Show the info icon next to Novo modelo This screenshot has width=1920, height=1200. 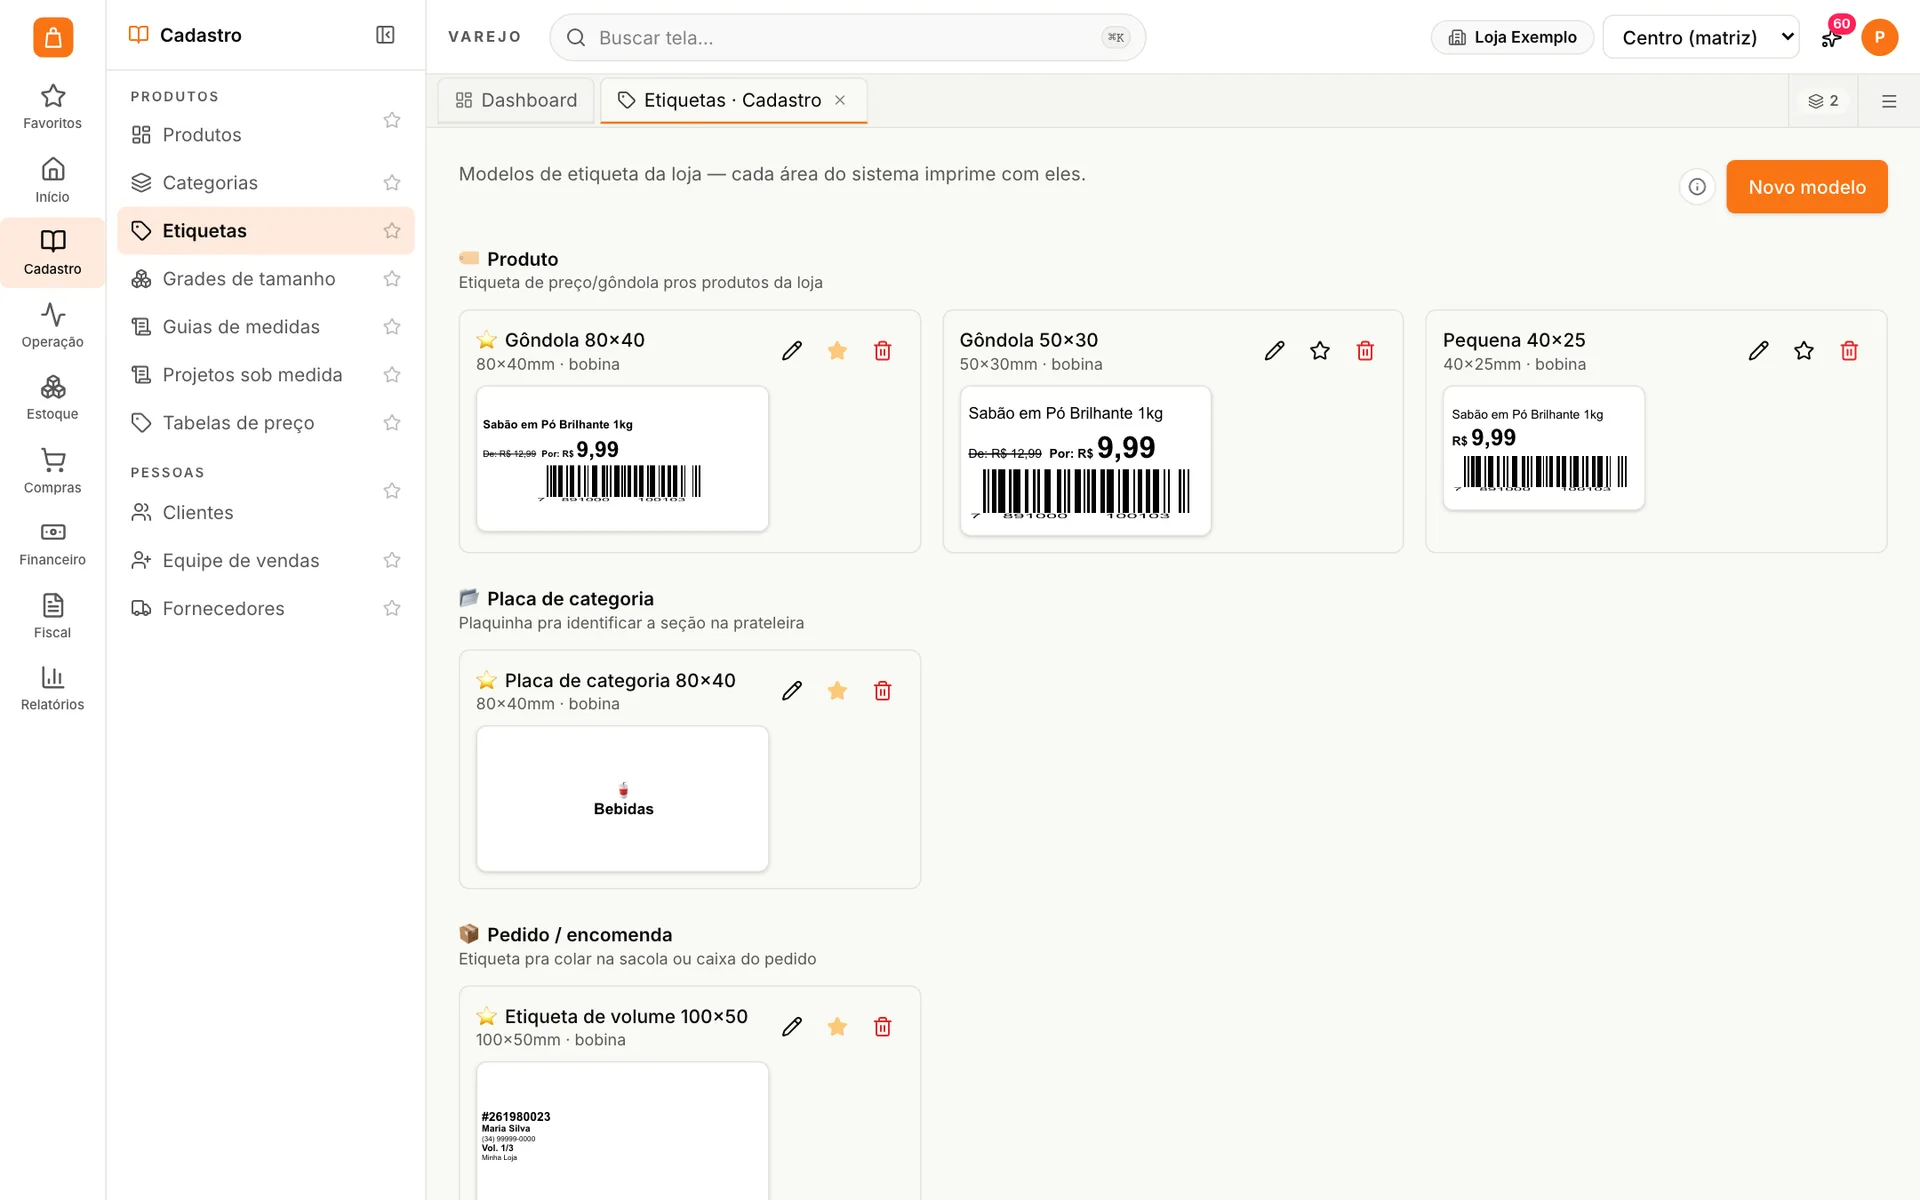tap(1697, 187)
